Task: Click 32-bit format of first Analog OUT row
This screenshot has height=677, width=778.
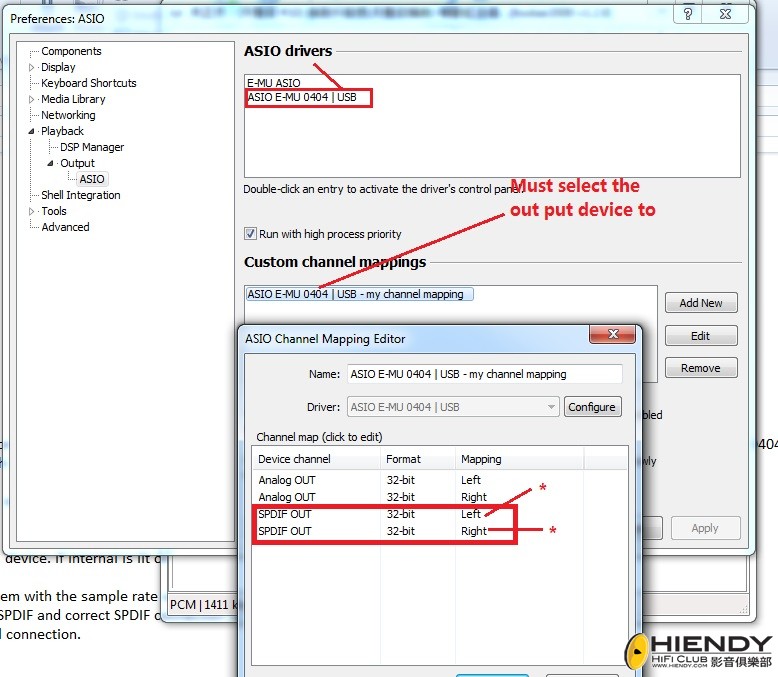Action: tap(400, 480)
